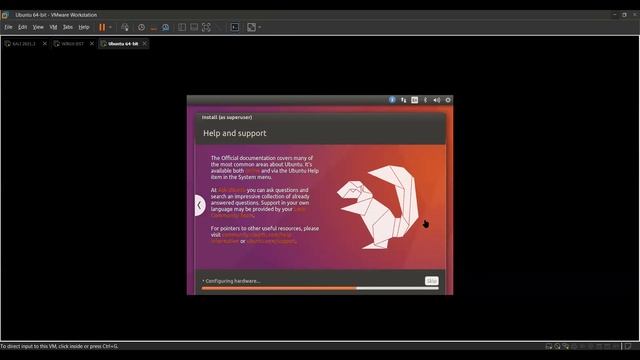
Task: Click the blue accessibility indicator in Ubuntu panel
Action: [x=392, y=100]
